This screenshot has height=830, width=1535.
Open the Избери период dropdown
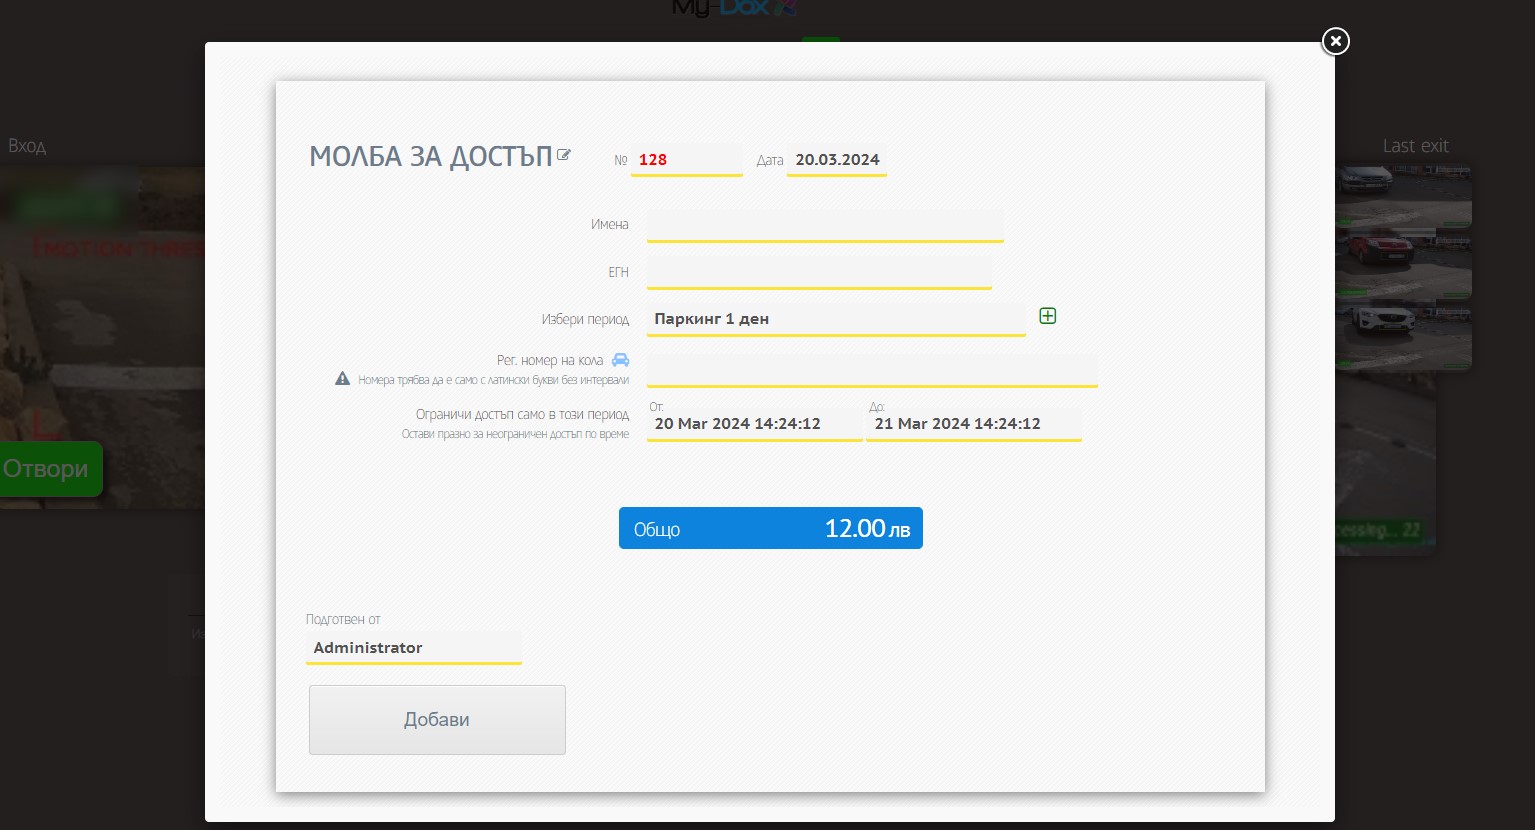coord(836,319)
